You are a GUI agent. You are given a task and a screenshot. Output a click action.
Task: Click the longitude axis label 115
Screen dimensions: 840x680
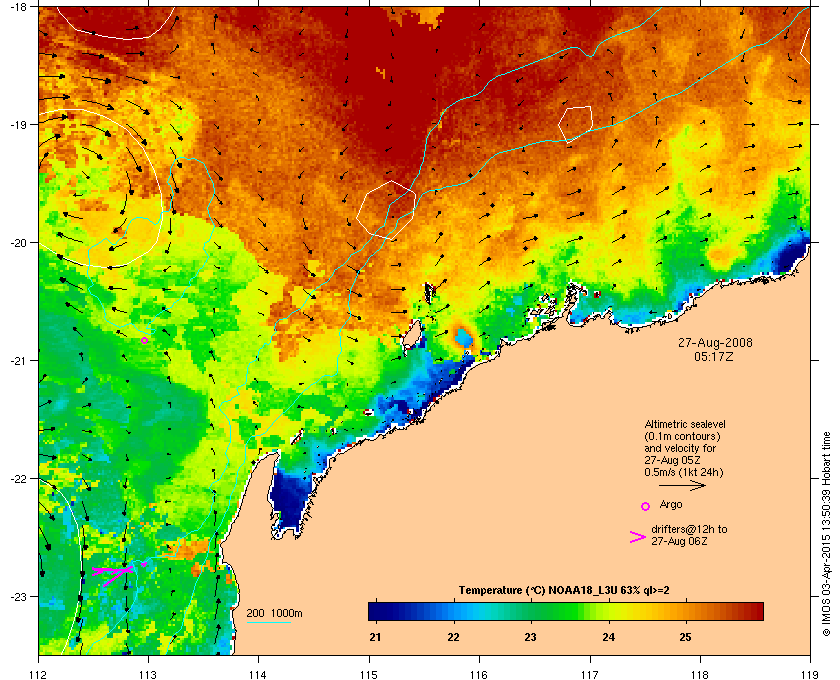point(369,674)
